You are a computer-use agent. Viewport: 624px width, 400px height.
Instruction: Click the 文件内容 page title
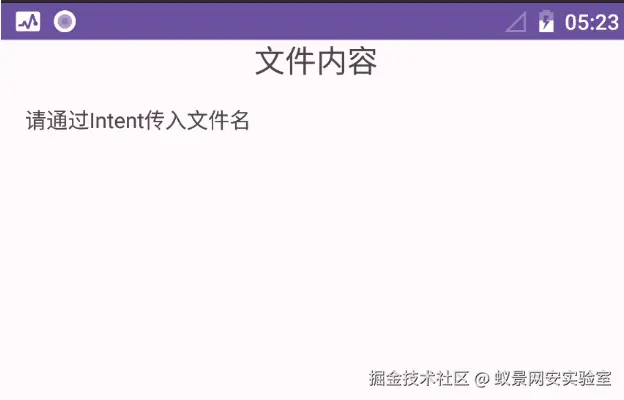316,62
